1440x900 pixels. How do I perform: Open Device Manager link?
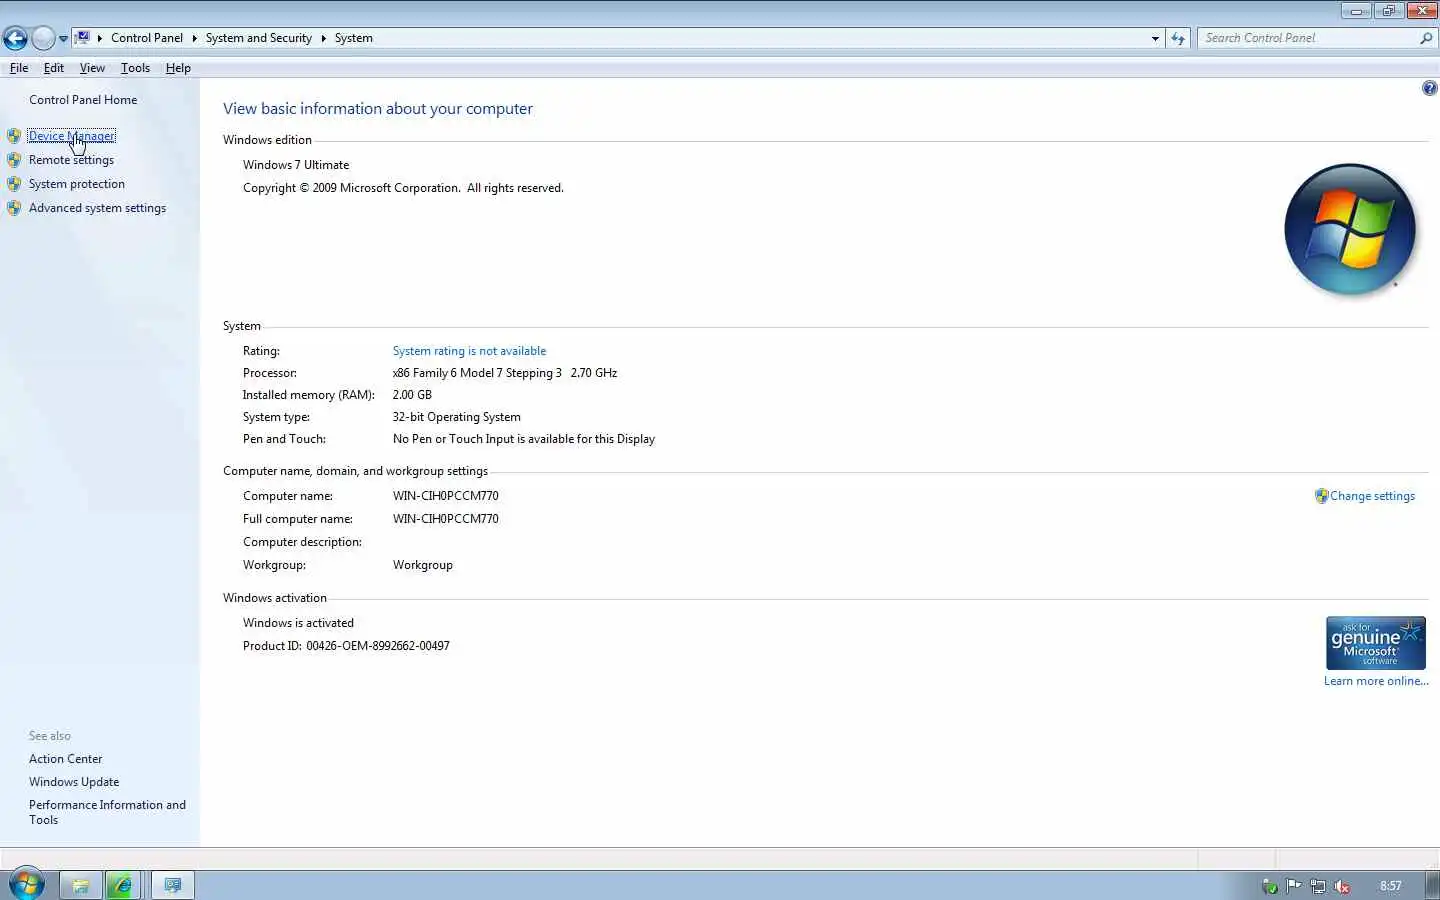coord(72,136)
